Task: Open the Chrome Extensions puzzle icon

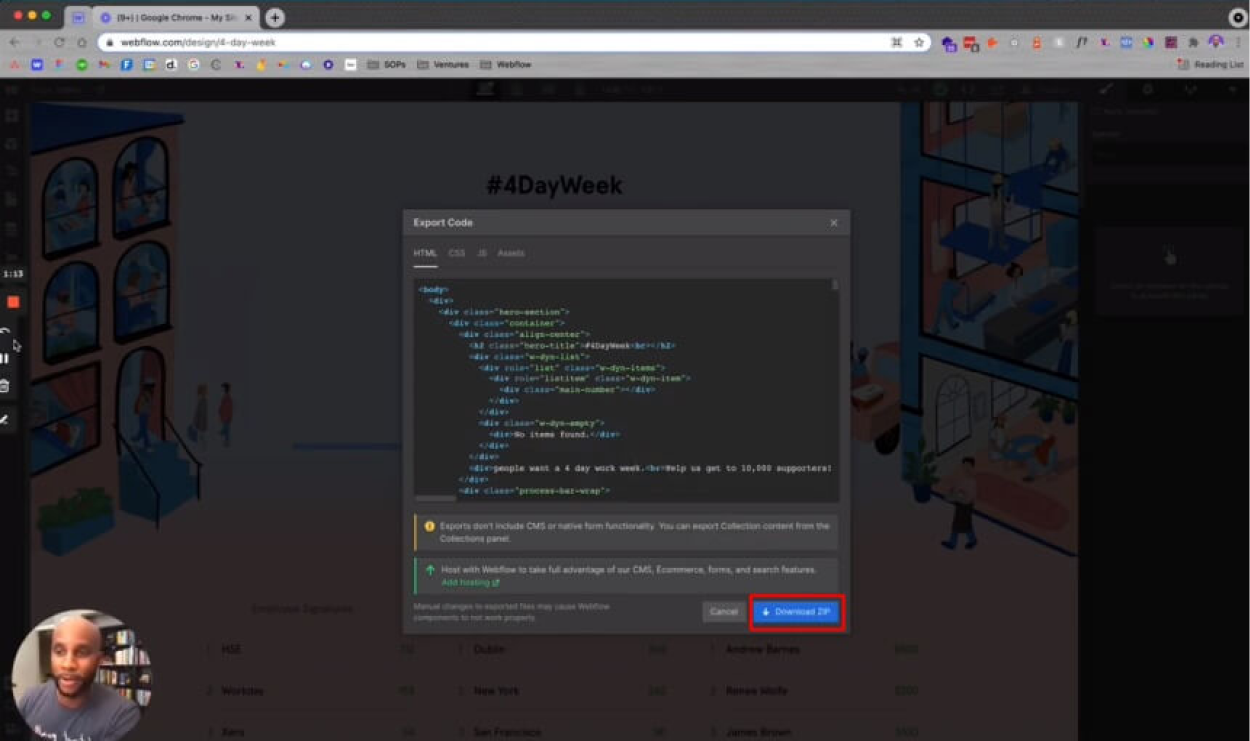Action: point(1193,43)
